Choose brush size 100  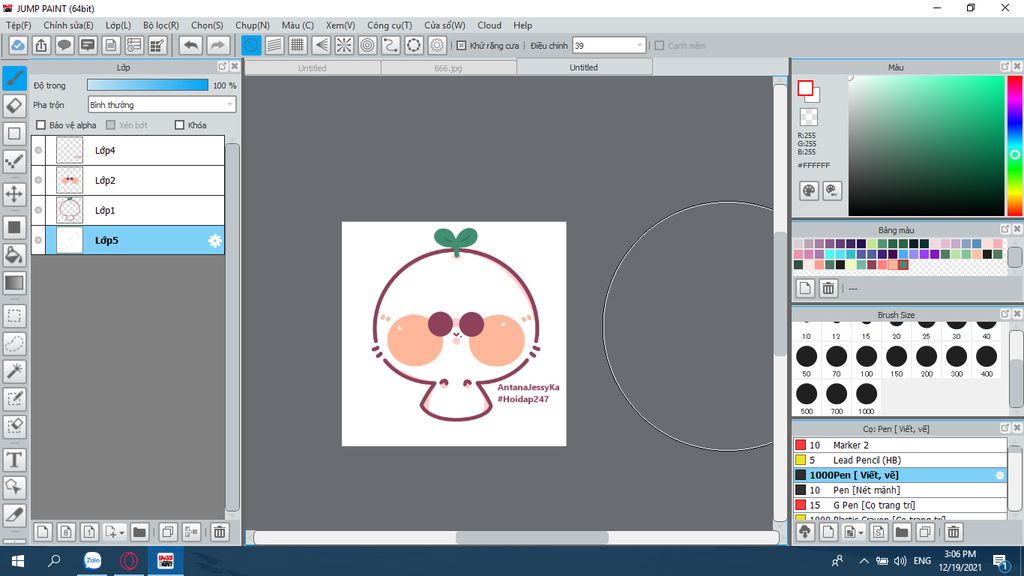tap(867, 360)
